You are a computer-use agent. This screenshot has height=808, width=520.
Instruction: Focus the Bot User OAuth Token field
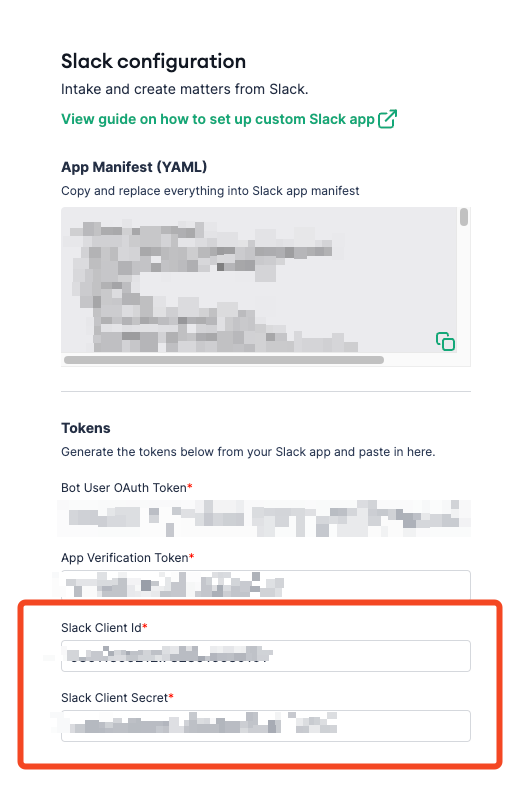click(x=265, y=517)
